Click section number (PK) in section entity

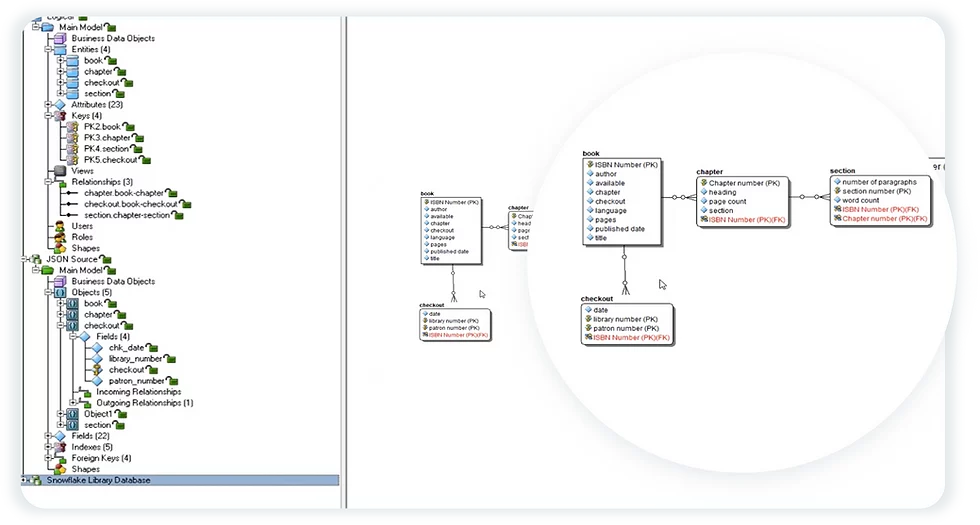(876, 191)
